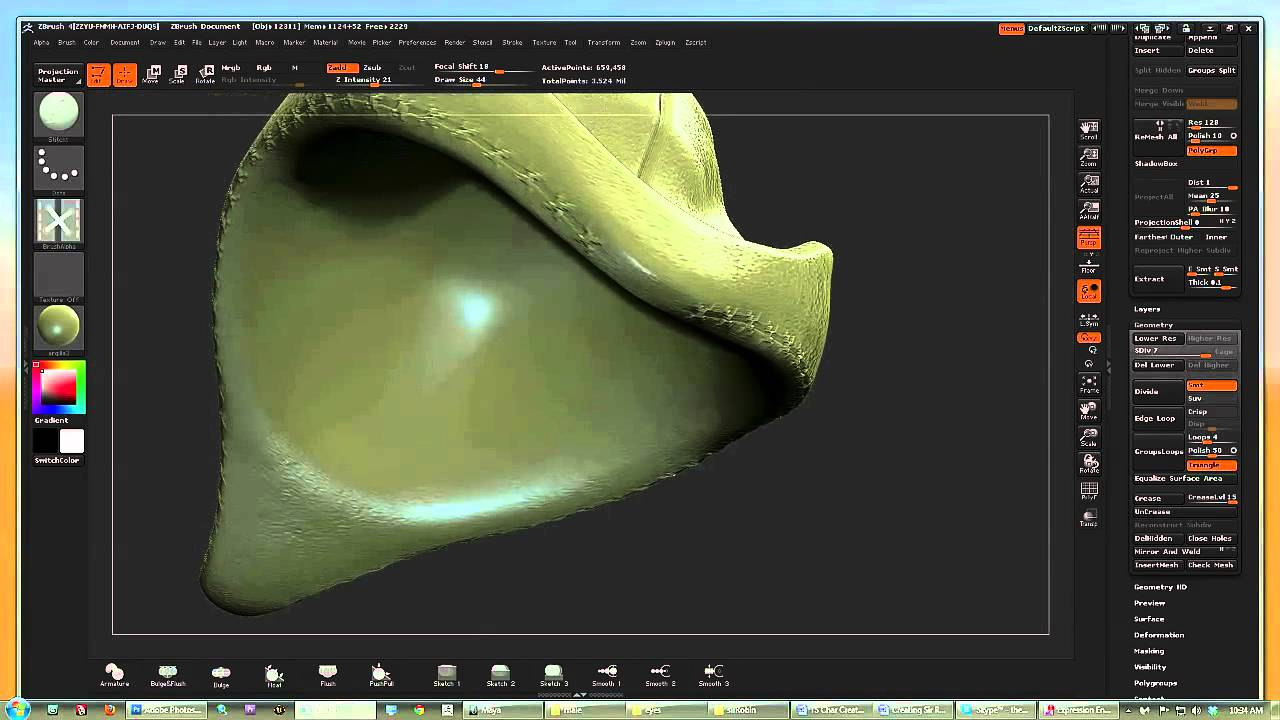The width and height of the screenshot is (1280, 720).
Task: Collapse the Geometry subpalette
Action: coord(1153,325)
